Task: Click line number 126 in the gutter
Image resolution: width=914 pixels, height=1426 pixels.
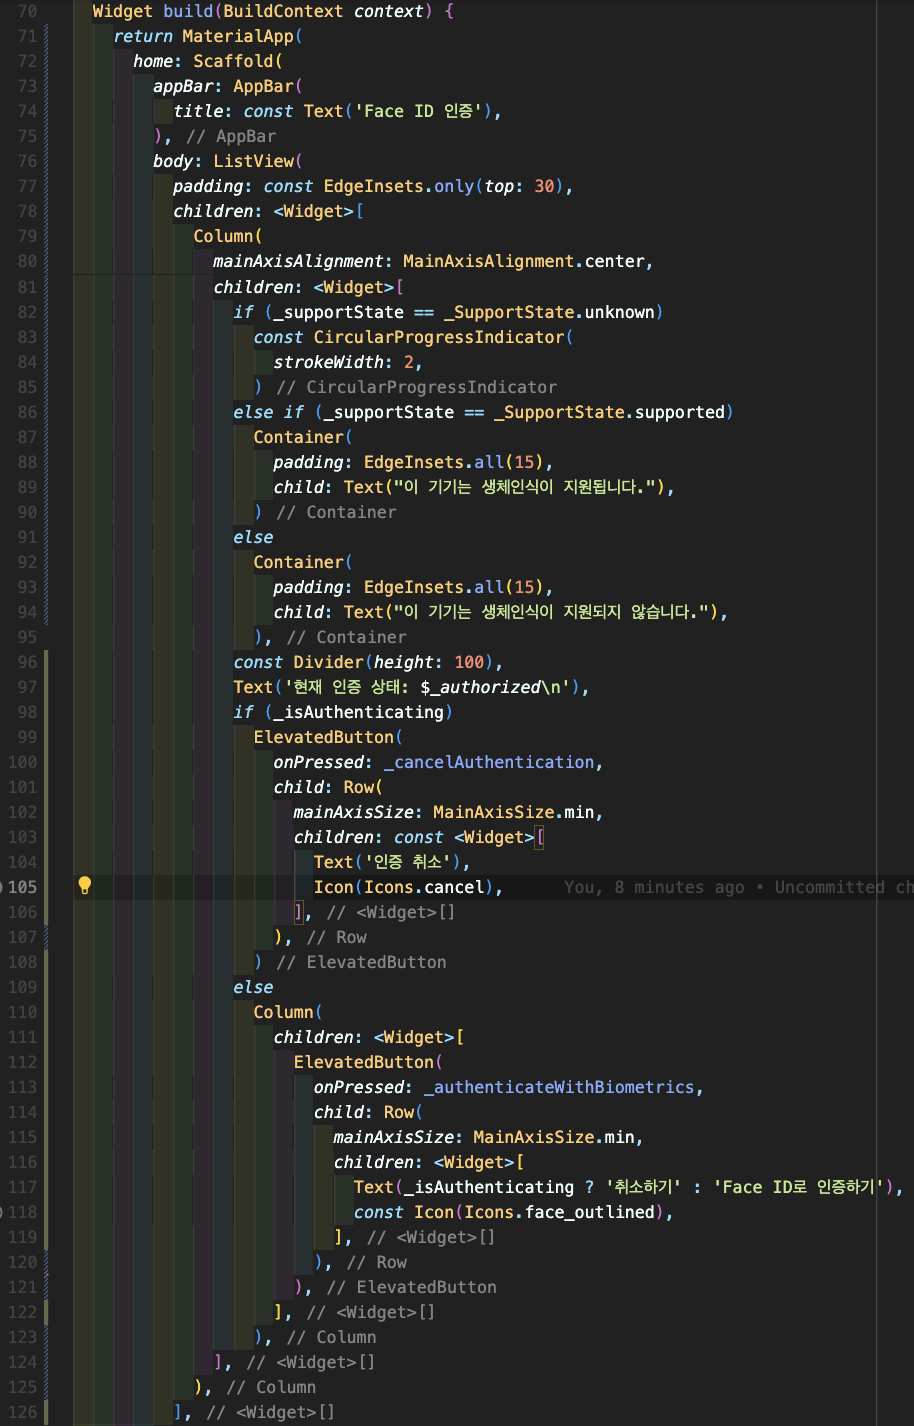Action: click(x=22, y=1412)
